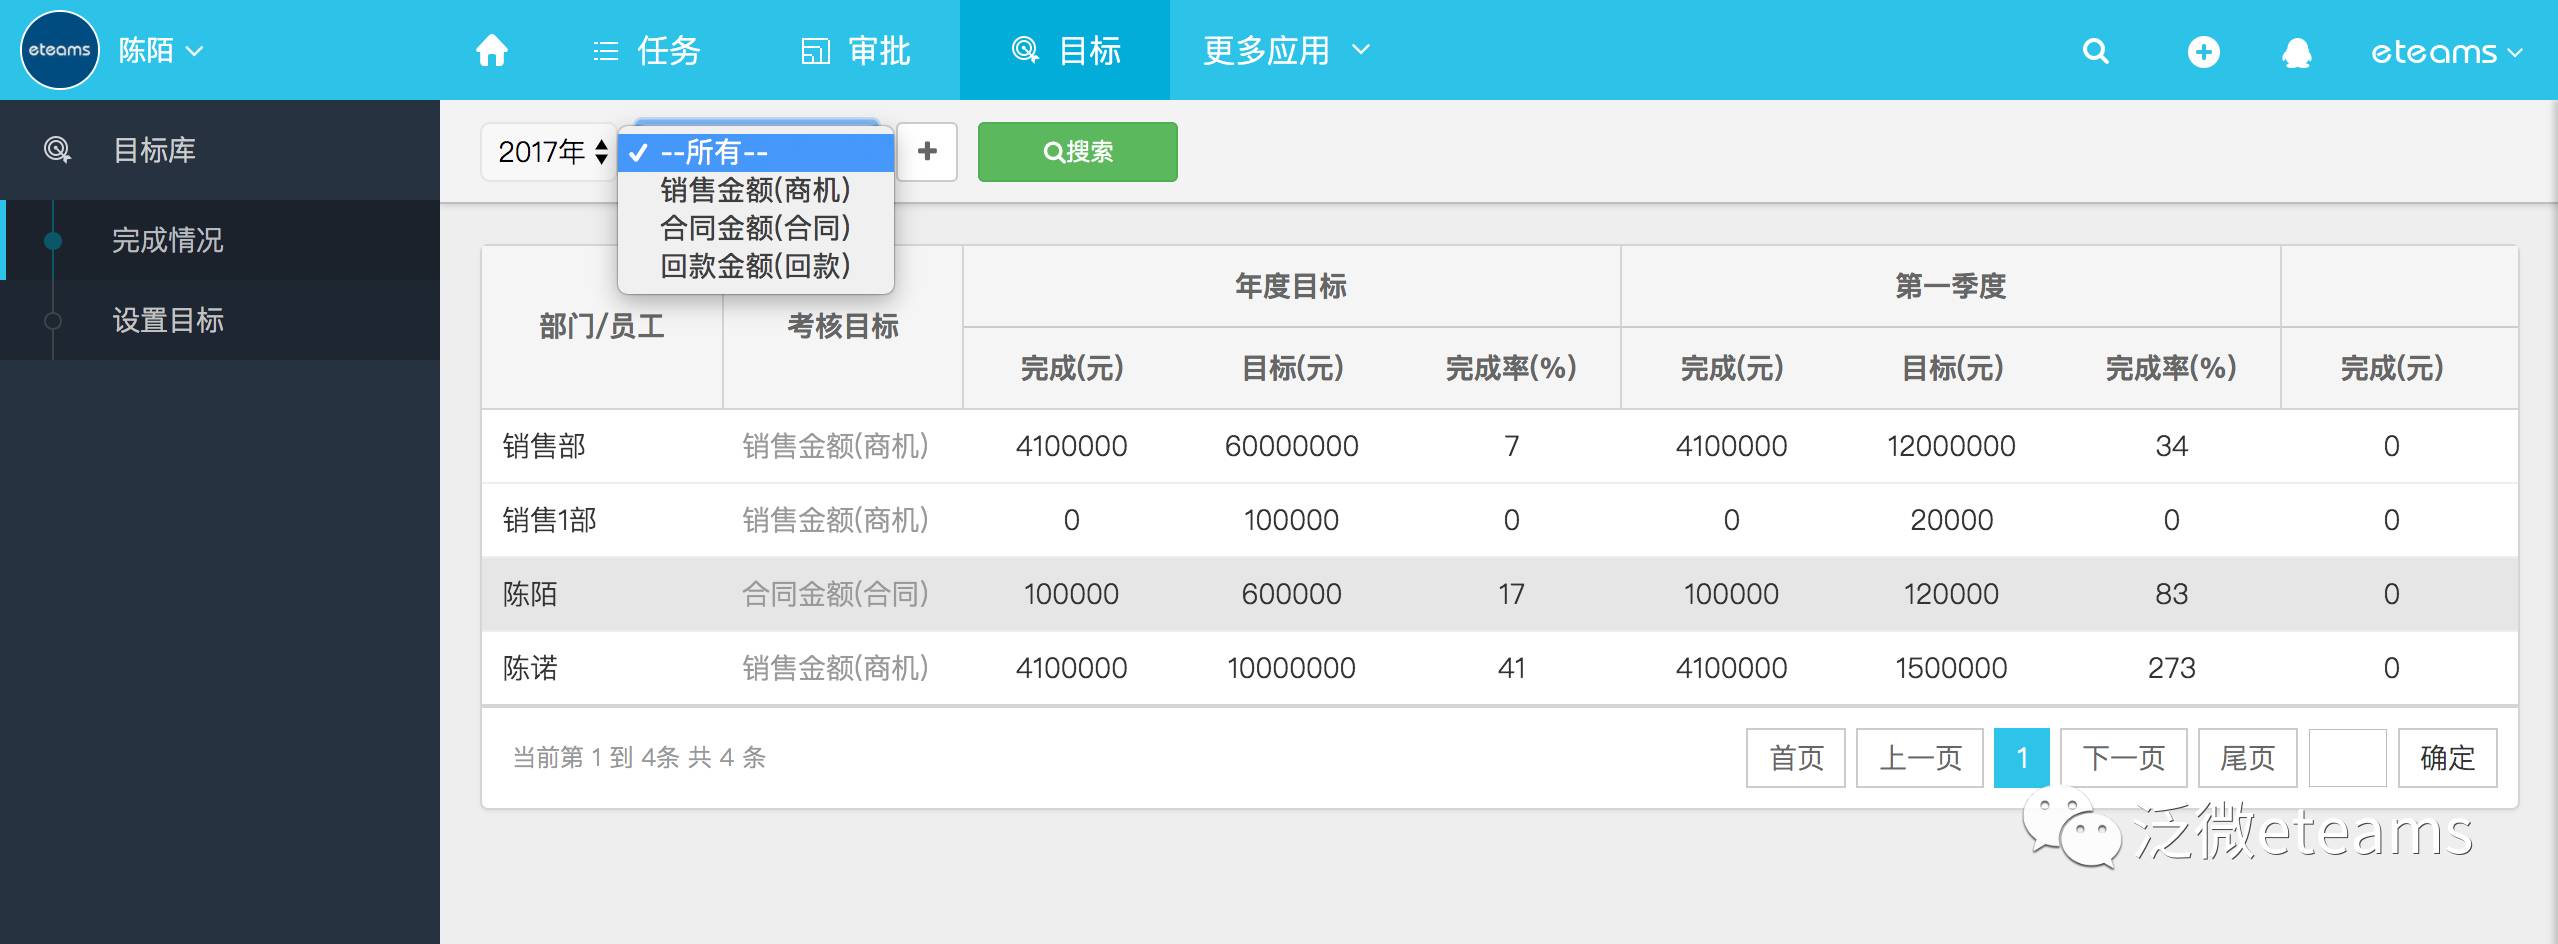2558x944 pixels.
Task: Open user menu 陈陌 dropdown
Action: click(x=161, y=50)
